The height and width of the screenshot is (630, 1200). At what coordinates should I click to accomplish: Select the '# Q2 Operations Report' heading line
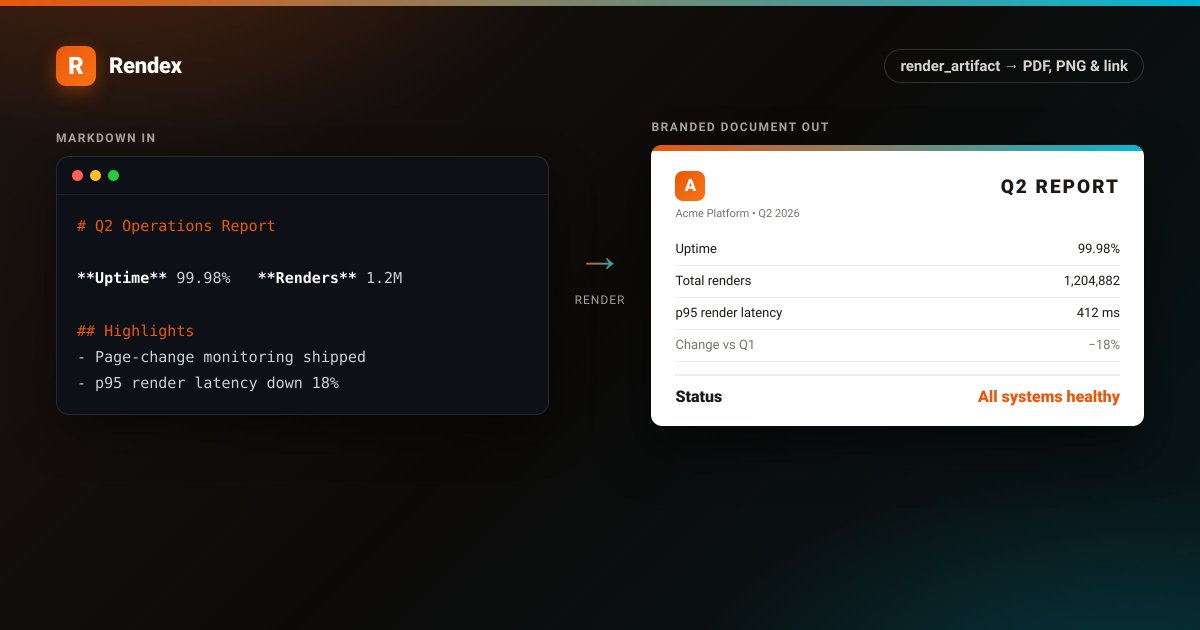176,226
